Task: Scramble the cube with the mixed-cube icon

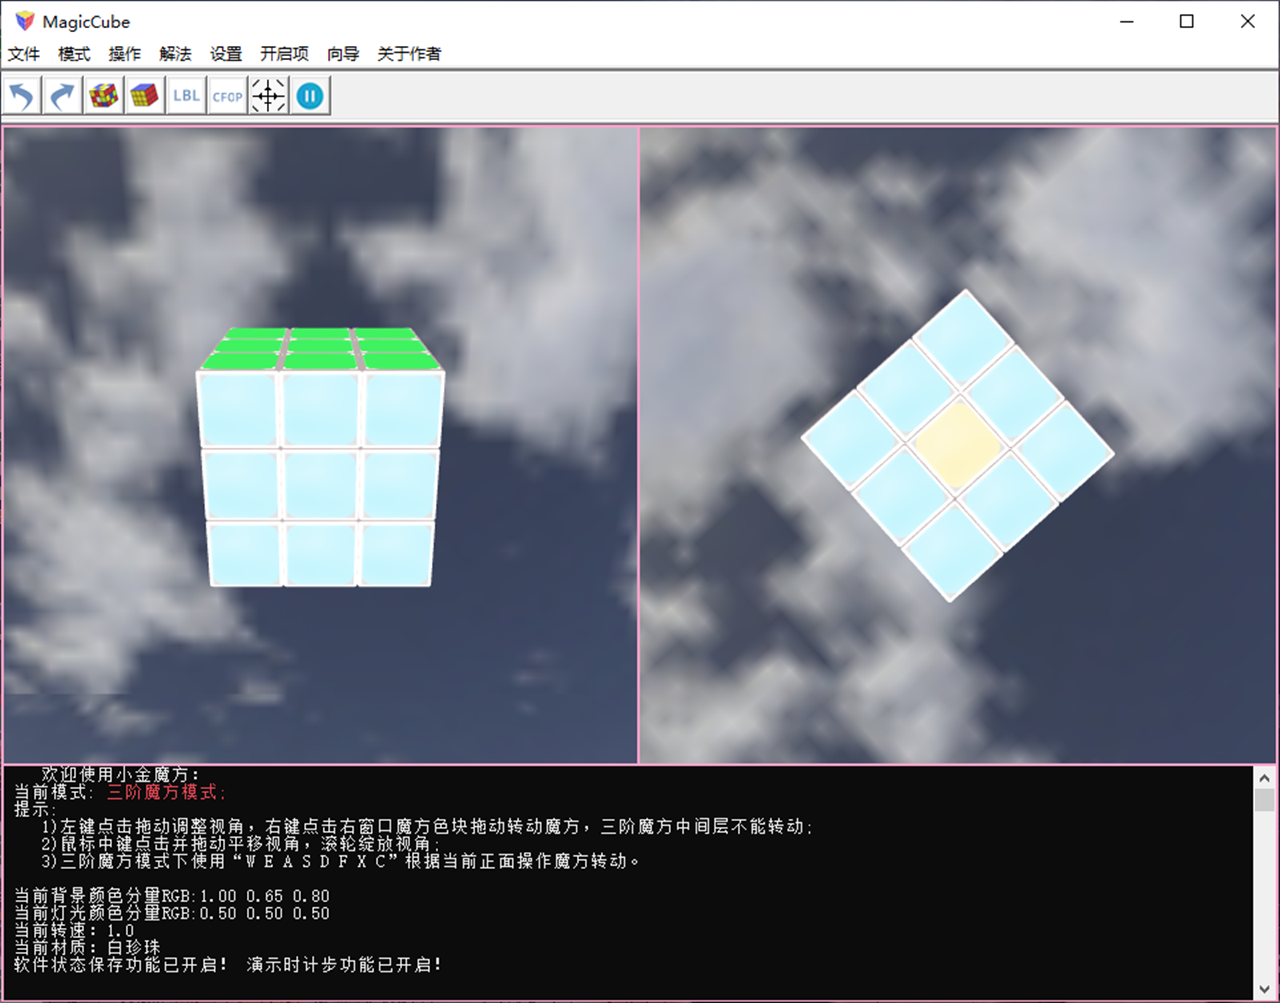Action: coord(104,96)
